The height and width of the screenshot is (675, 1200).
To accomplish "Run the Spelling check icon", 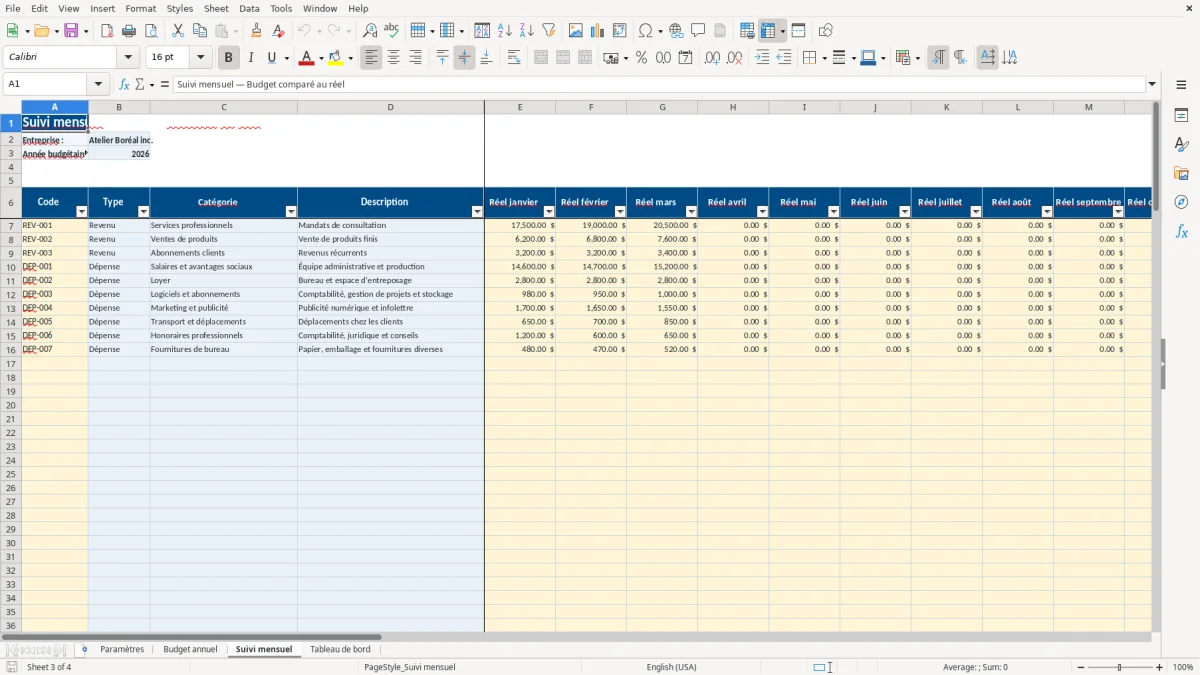I will 392,31.
